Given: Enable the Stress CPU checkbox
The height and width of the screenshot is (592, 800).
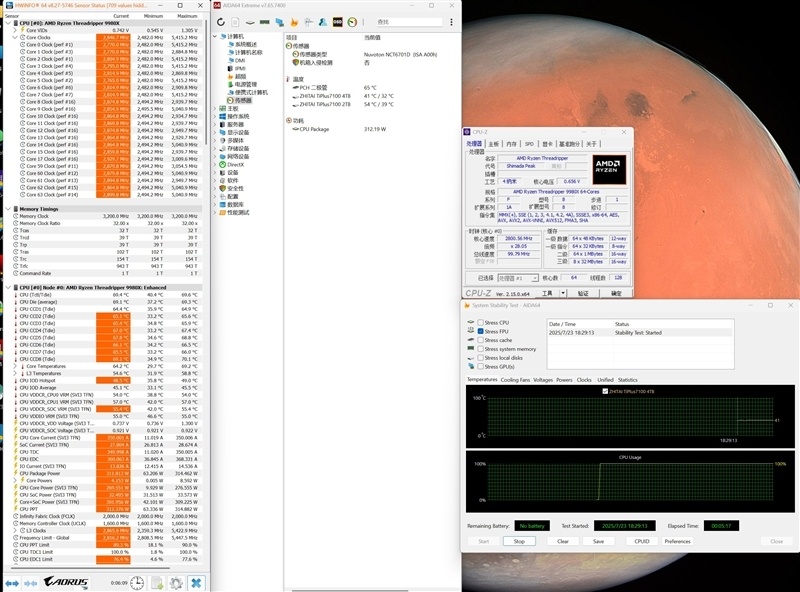Looking at the screenshot, I should coord(481,323).
